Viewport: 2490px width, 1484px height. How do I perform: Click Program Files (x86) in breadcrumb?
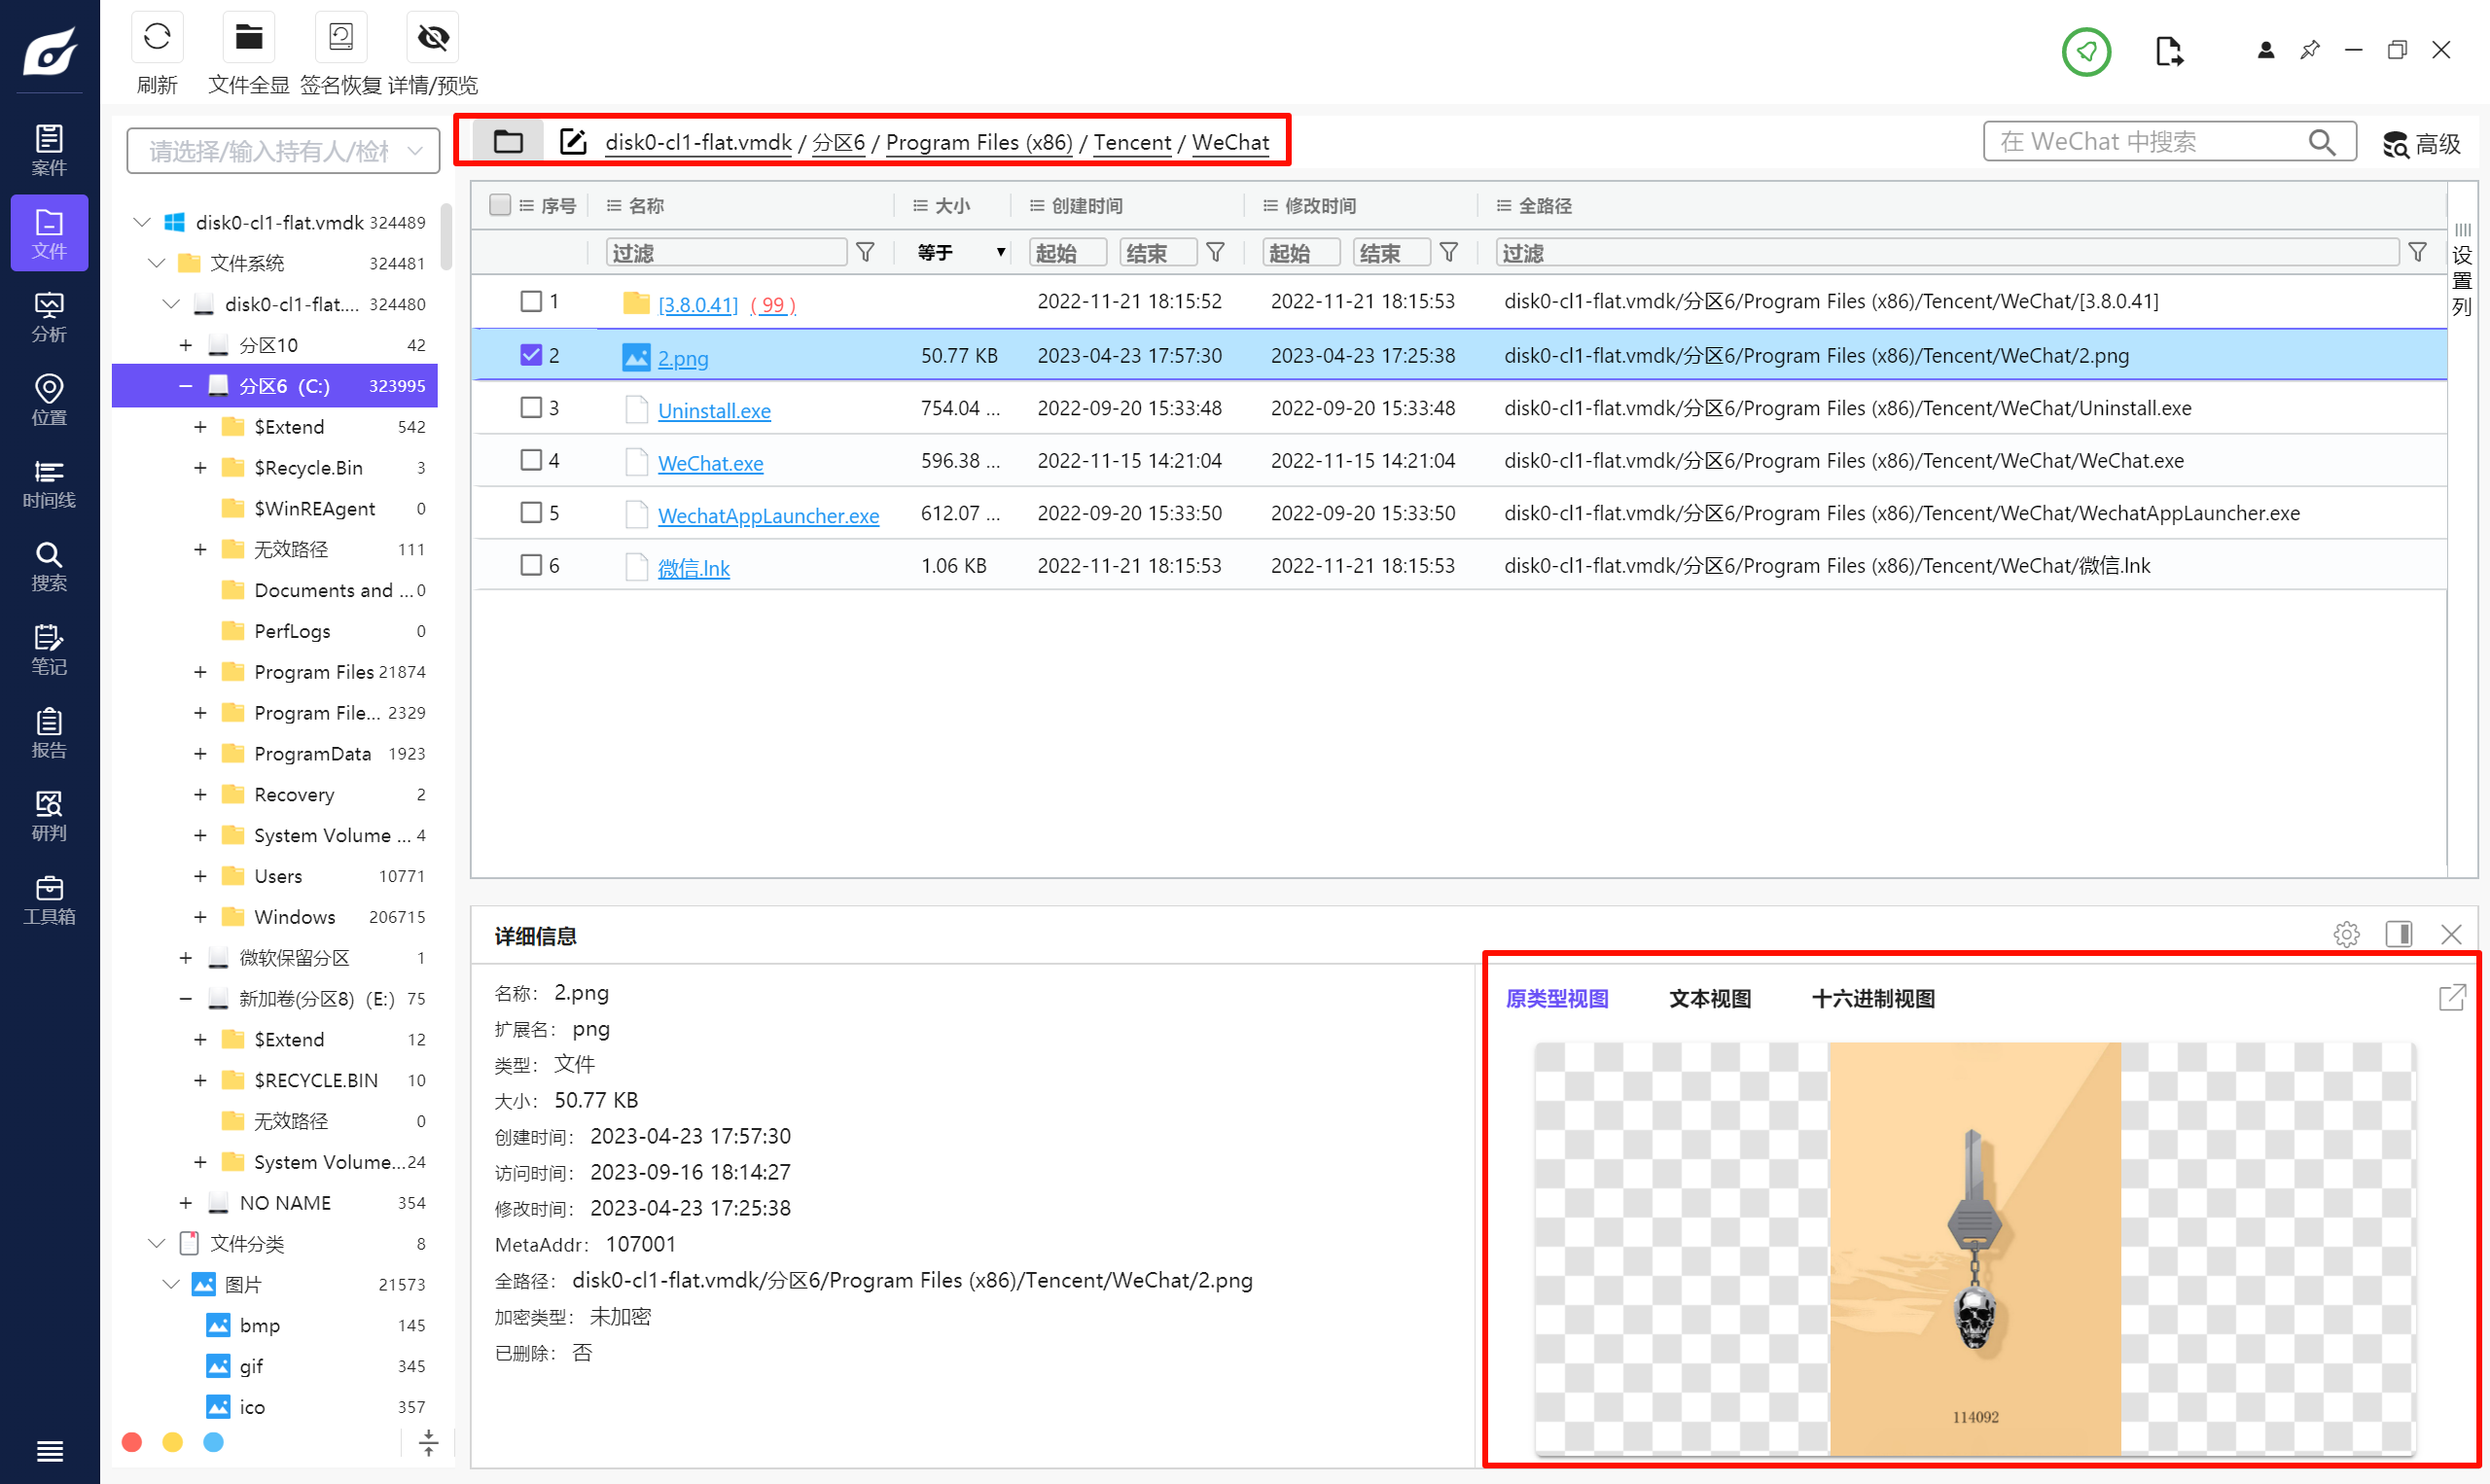pos(979,142)
